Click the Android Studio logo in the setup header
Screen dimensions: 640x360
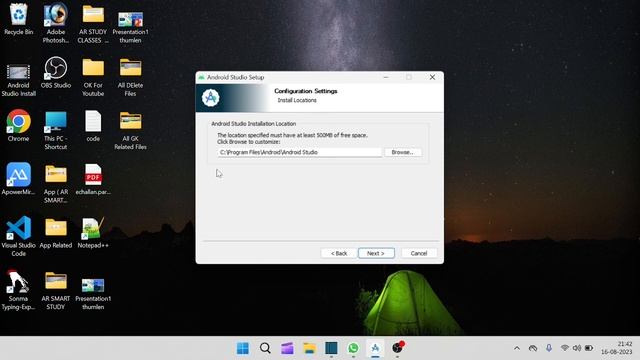[211, 98]
